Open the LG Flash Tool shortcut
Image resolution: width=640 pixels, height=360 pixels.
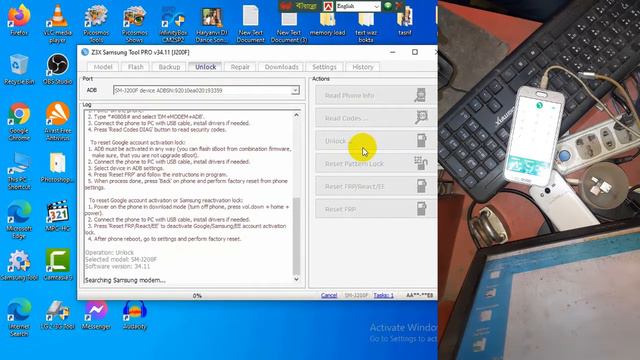click(x=58, y=314)
